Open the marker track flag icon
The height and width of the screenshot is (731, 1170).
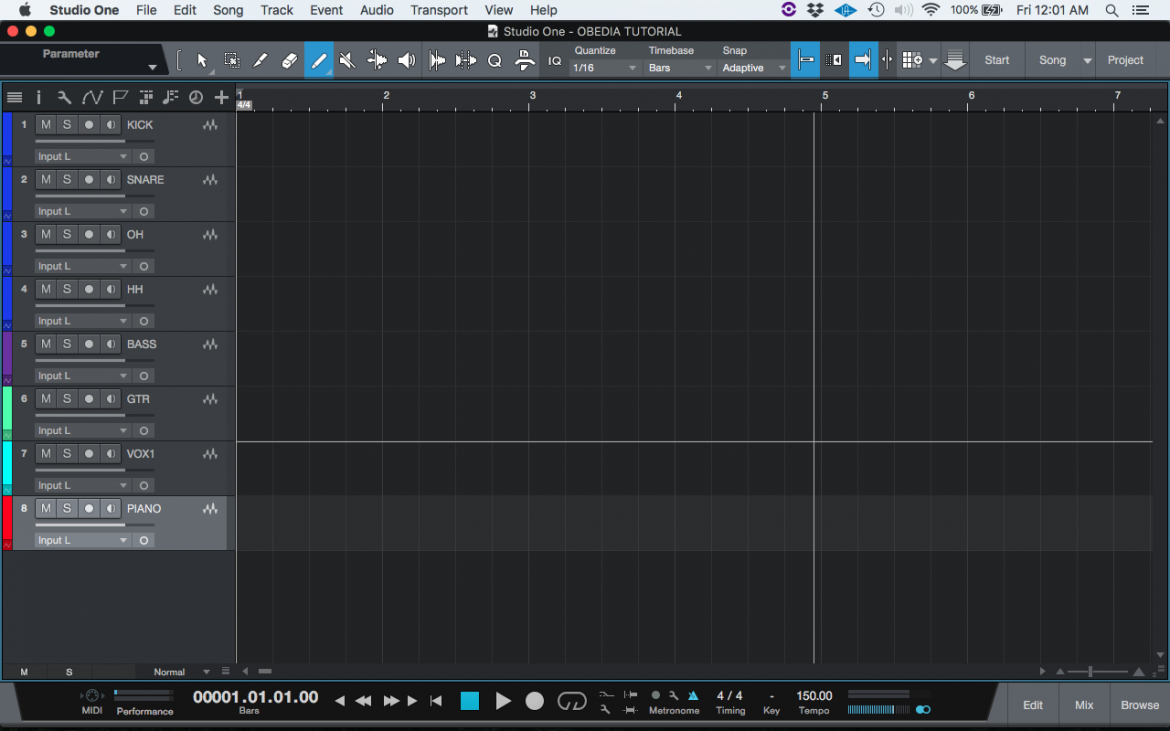click(119, 97)
